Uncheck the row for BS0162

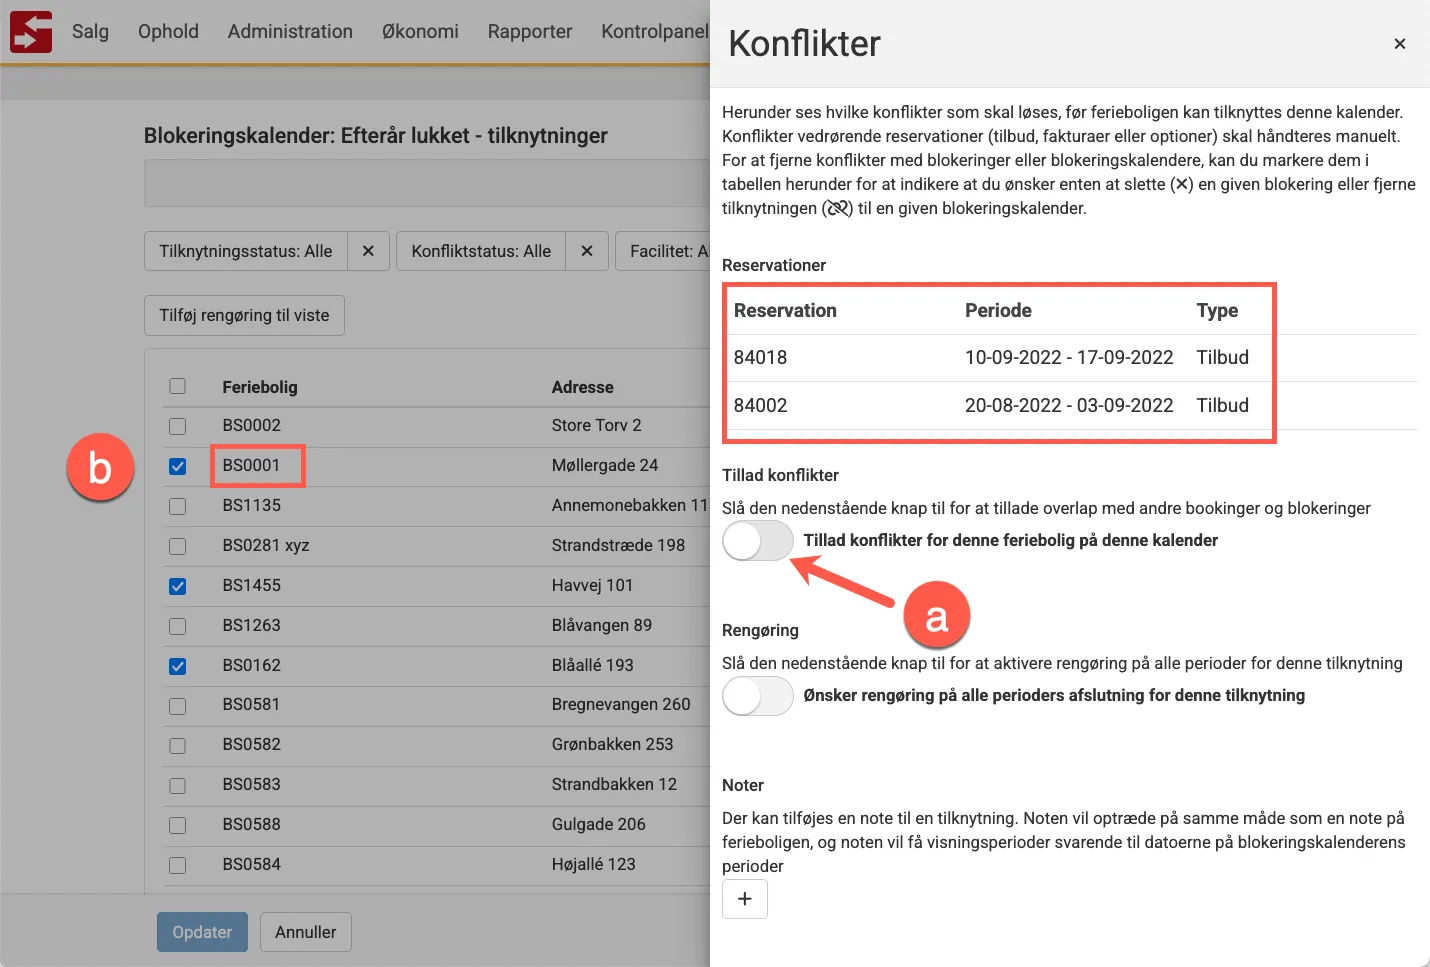(177, 665)
